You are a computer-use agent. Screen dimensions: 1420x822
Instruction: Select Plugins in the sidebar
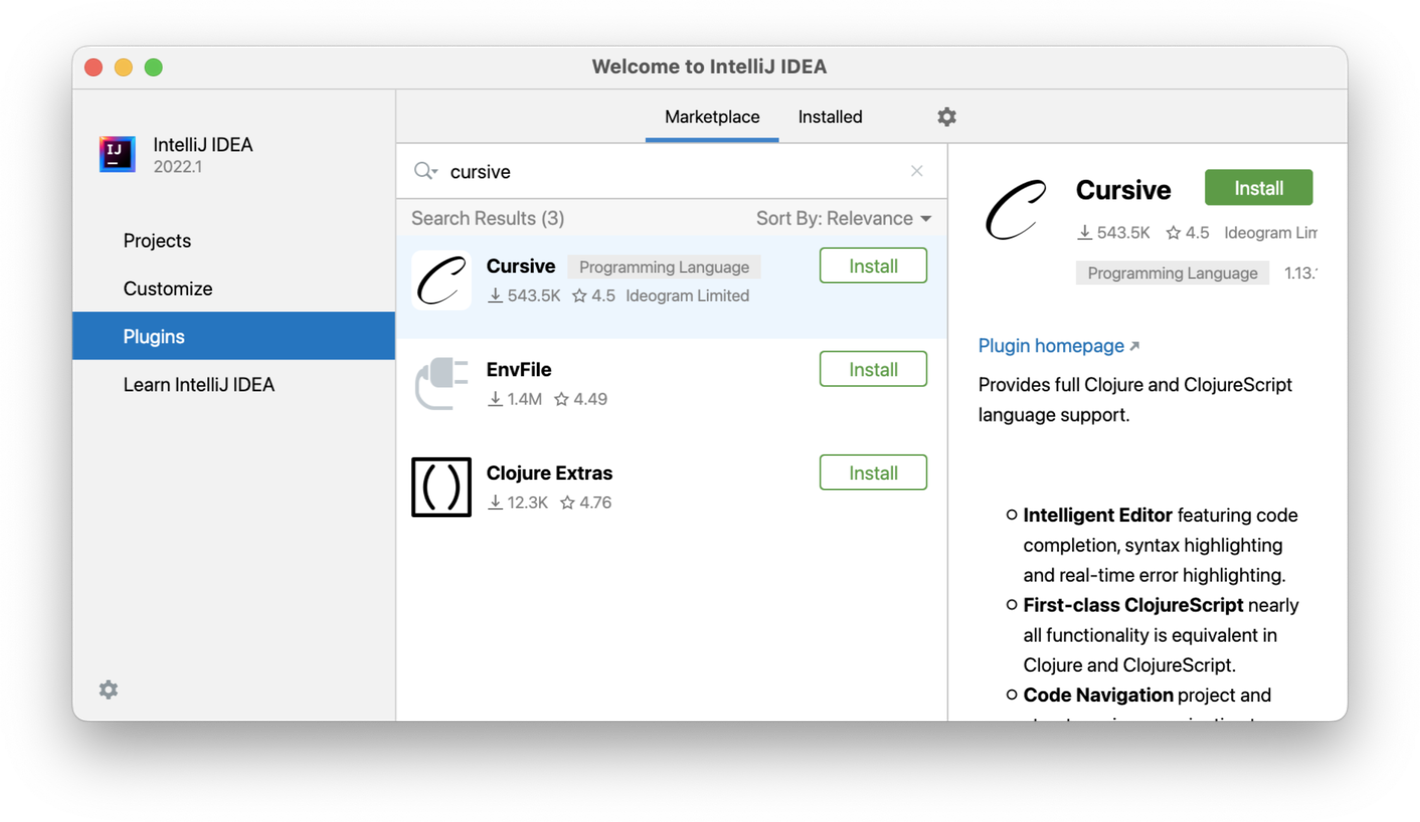click(x=234, y=336)
